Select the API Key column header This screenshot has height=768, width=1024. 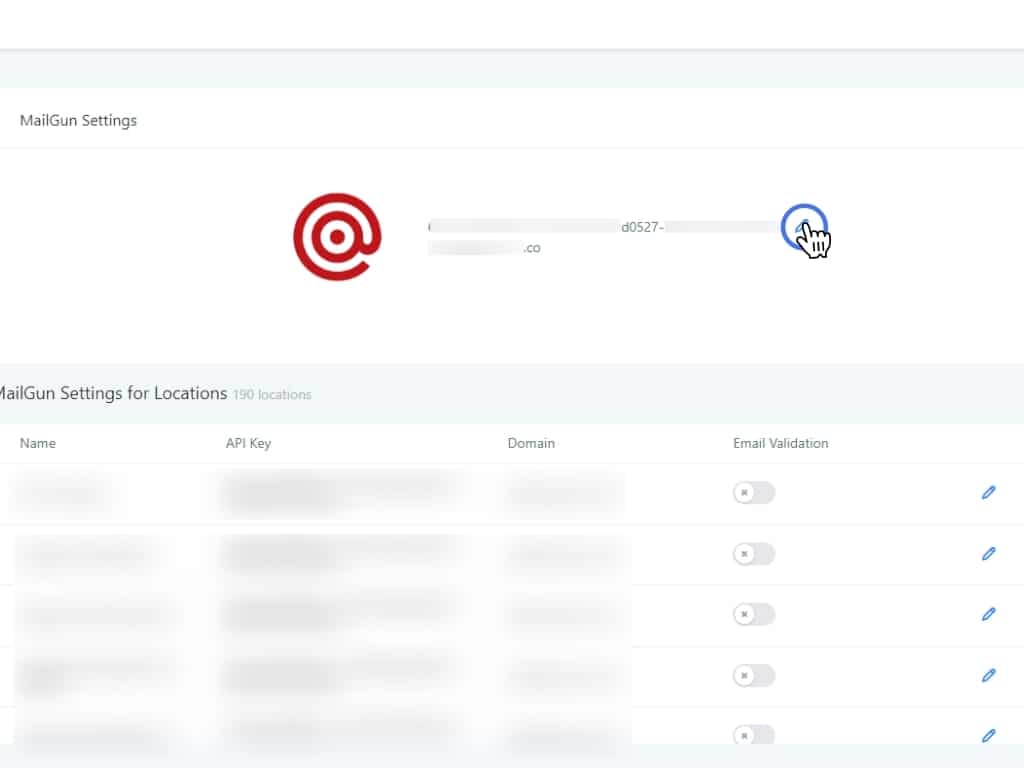[x=248, y=443]
